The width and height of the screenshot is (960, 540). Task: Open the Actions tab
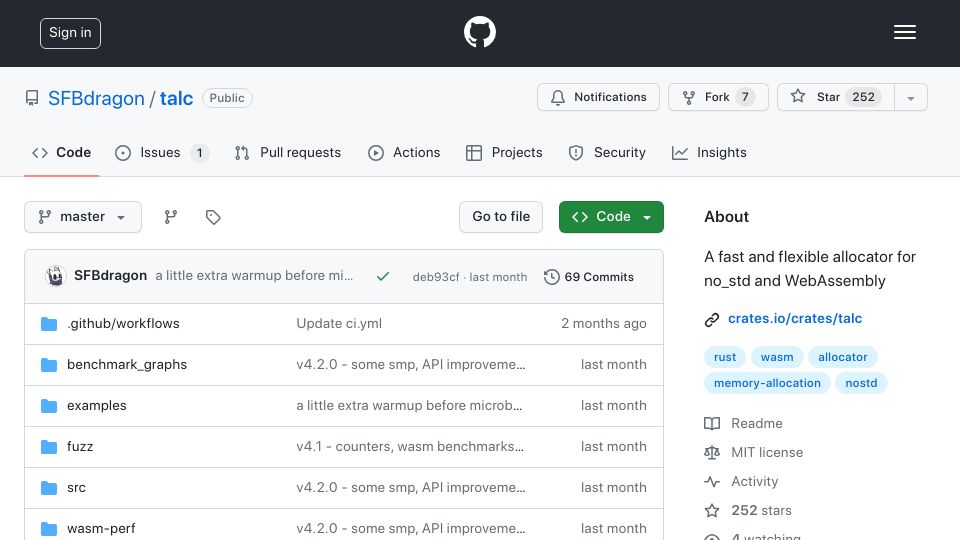pos(403,152)
